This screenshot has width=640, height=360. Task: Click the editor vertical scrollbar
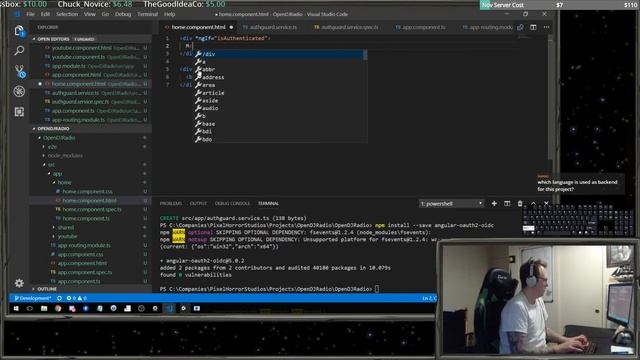[x=551, y=98]
